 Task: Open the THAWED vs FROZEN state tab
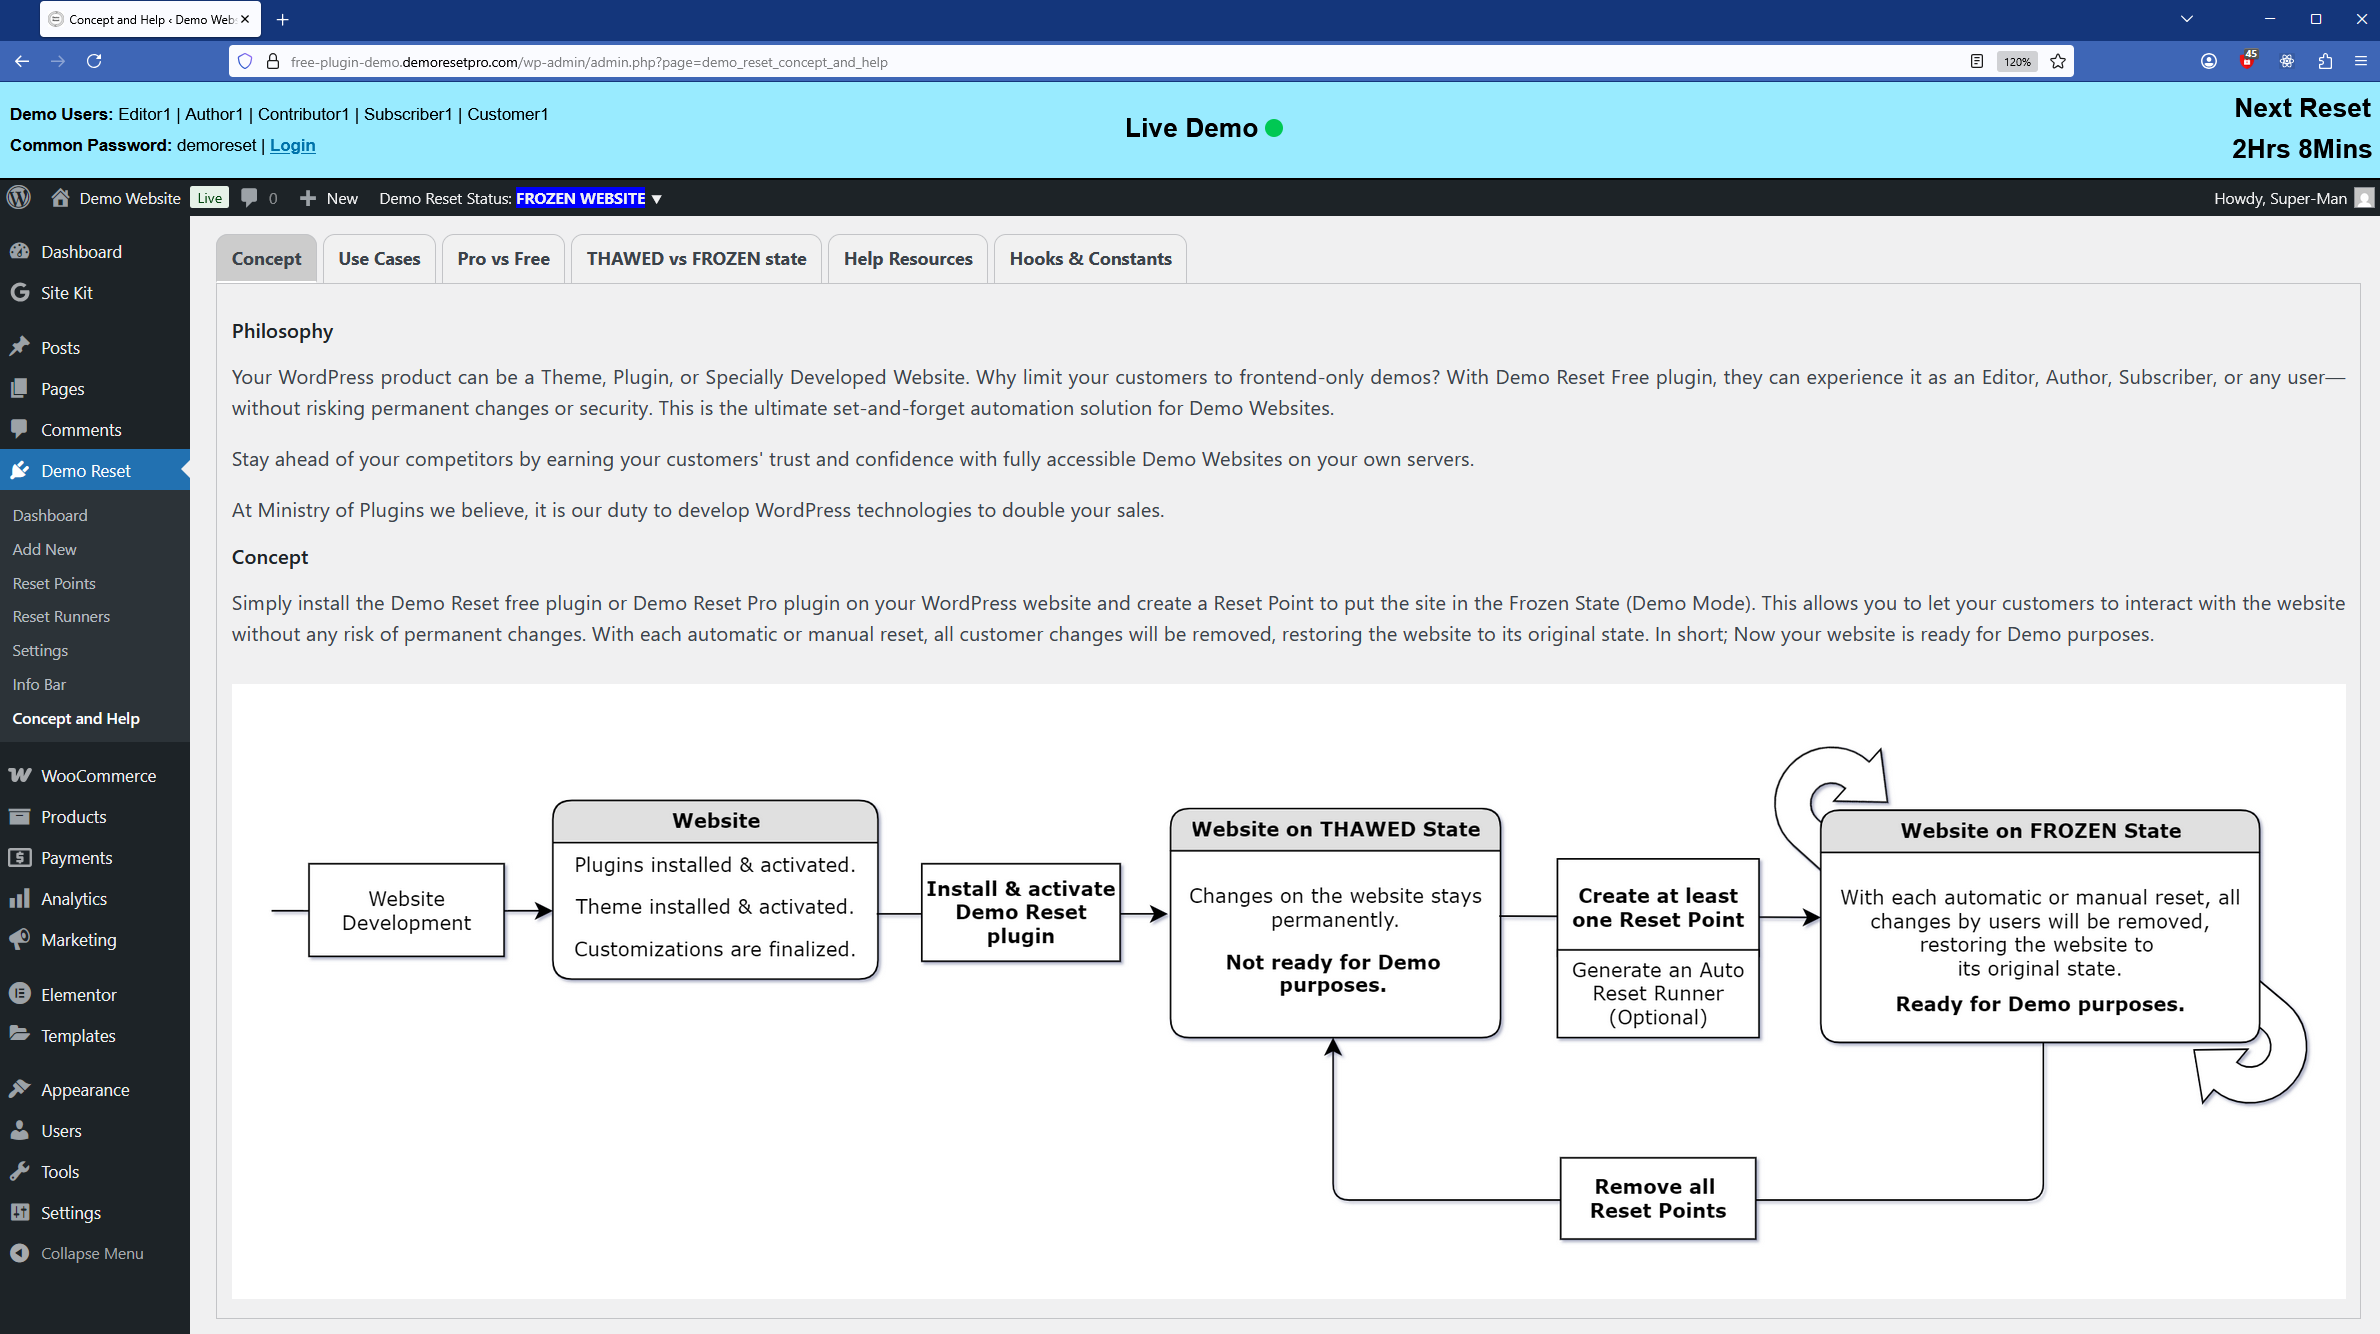696,259
